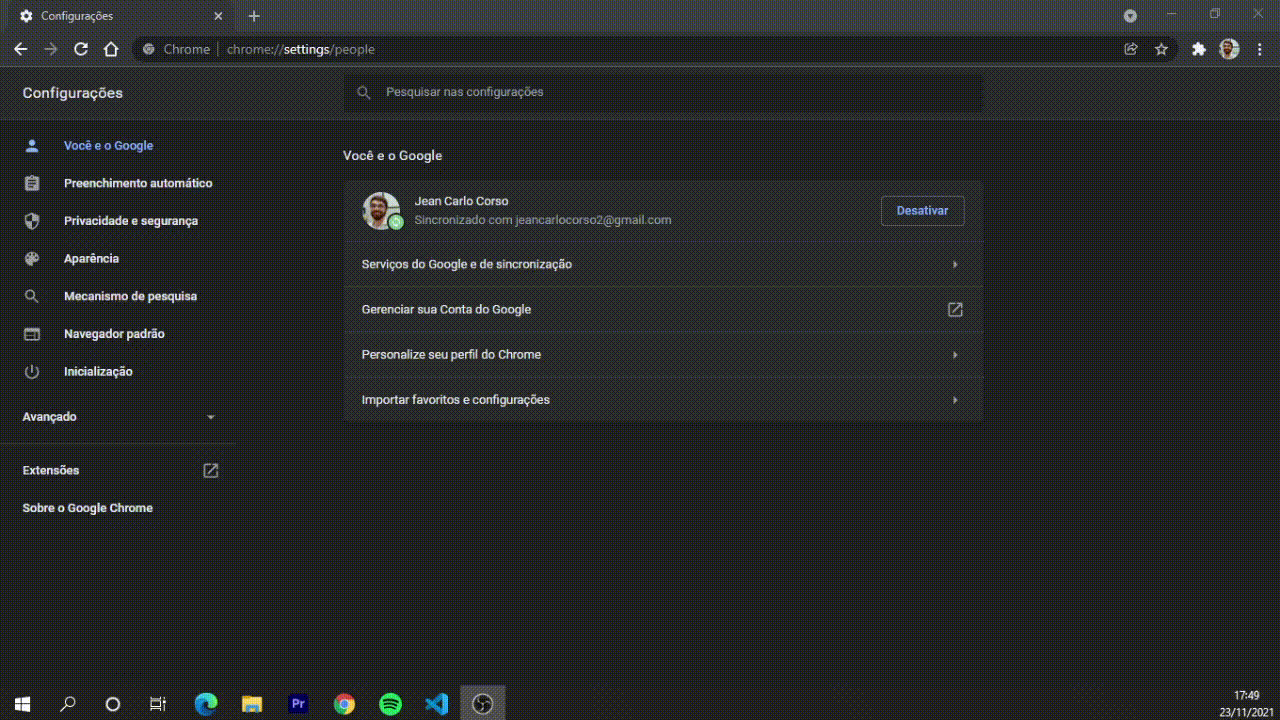Open the home page icon
Screen dimensions: 1280x720
111,49
